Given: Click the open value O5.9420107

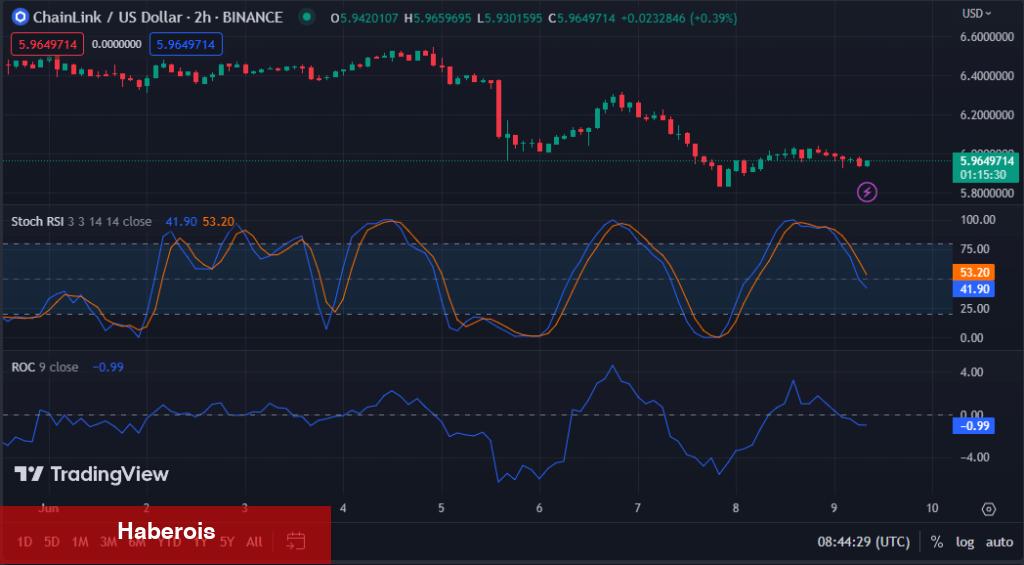Looking at the screenshot, I should tap(364, 18).
